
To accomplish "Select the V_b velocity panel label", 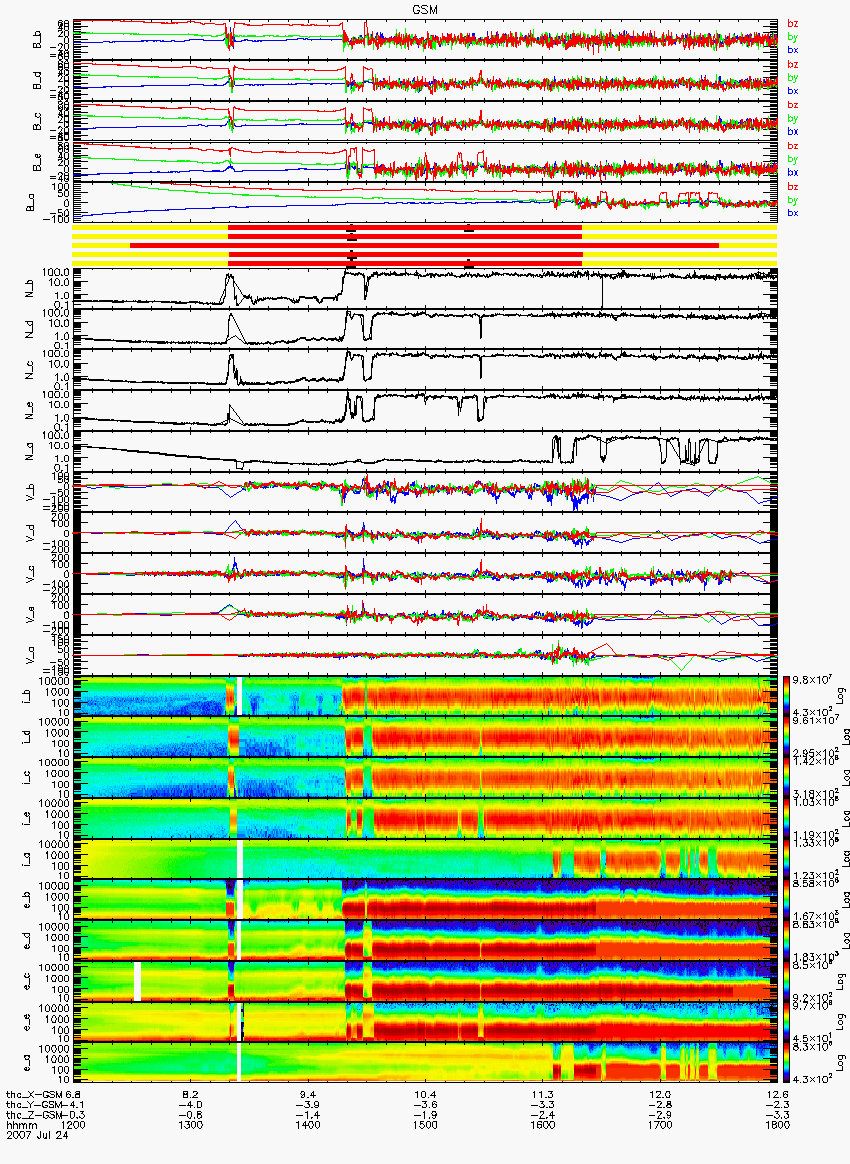I will coord(31,492).
